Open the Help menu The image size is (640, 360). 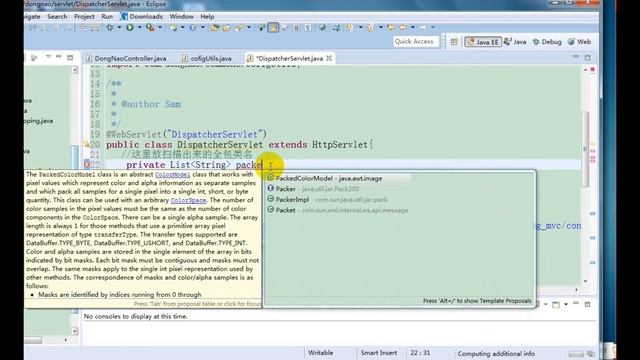(x=207, y=16)
